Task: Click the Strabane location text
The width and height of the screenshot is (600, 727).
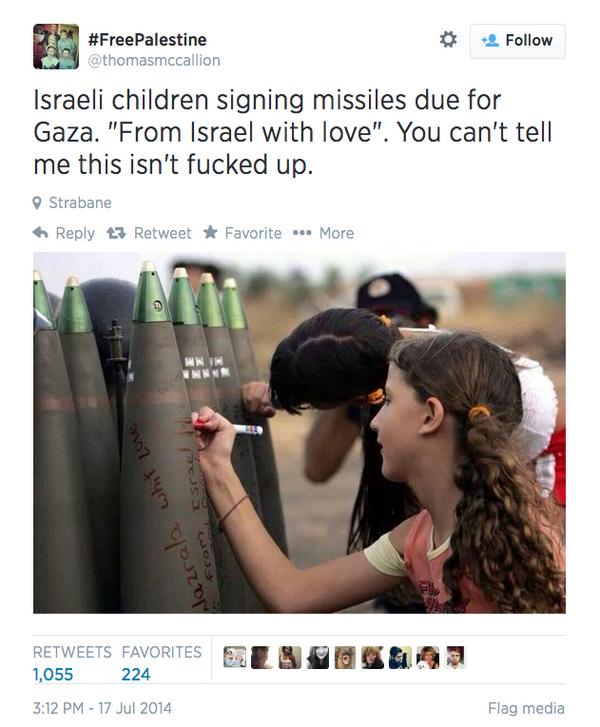Action: tap(80, 203)
